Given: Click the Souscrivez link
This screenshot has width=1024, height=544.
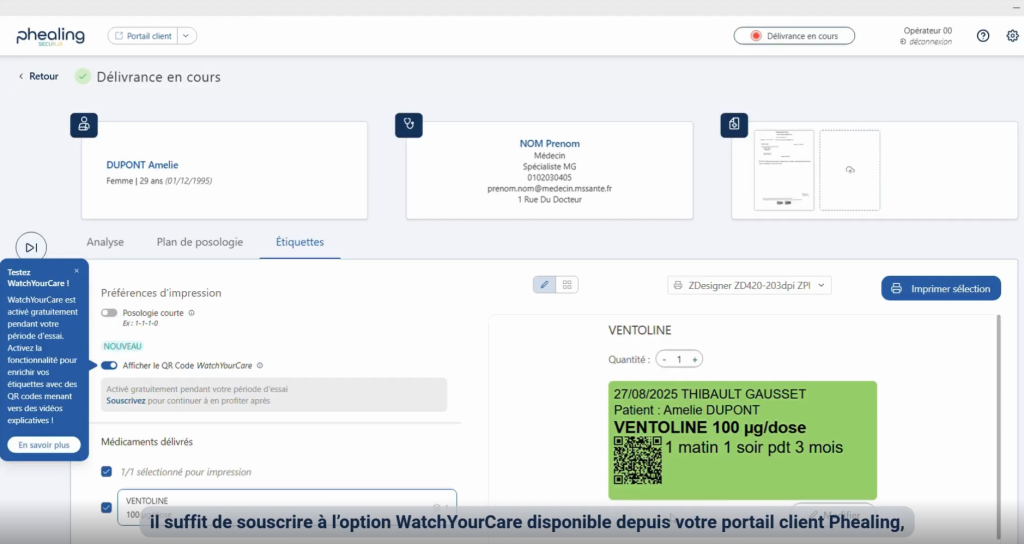Looking at the screenshot, I should 125,400.
